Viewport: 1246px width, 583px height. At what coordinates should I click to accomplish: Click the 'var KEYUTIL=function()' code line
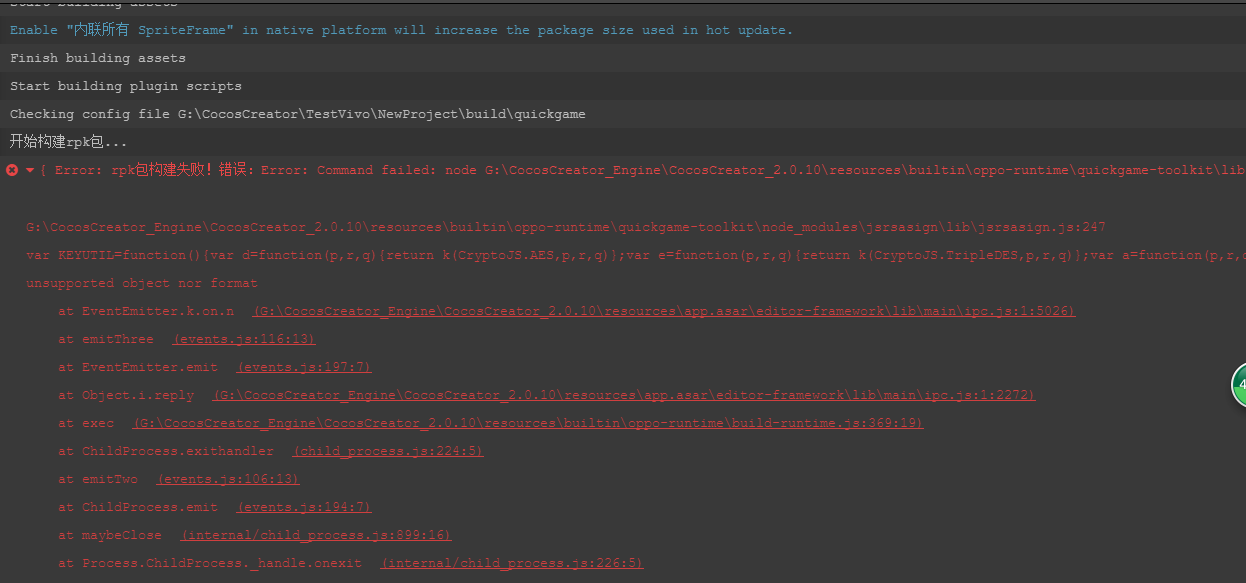636,255
